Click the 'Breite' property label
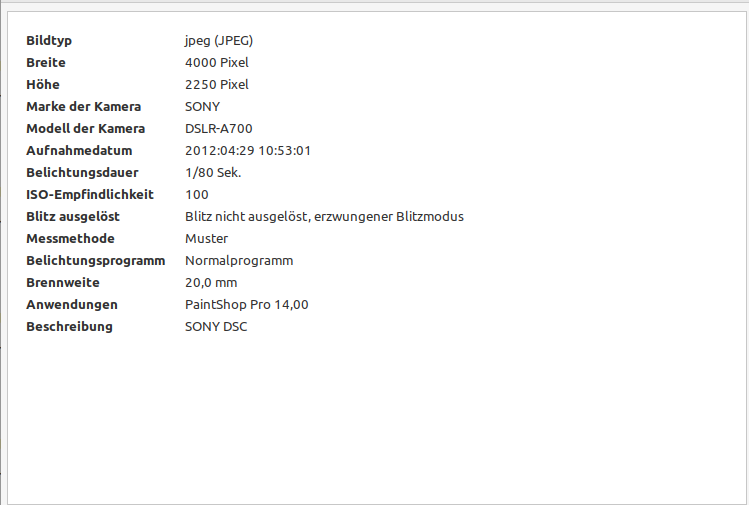 point(46,63)
